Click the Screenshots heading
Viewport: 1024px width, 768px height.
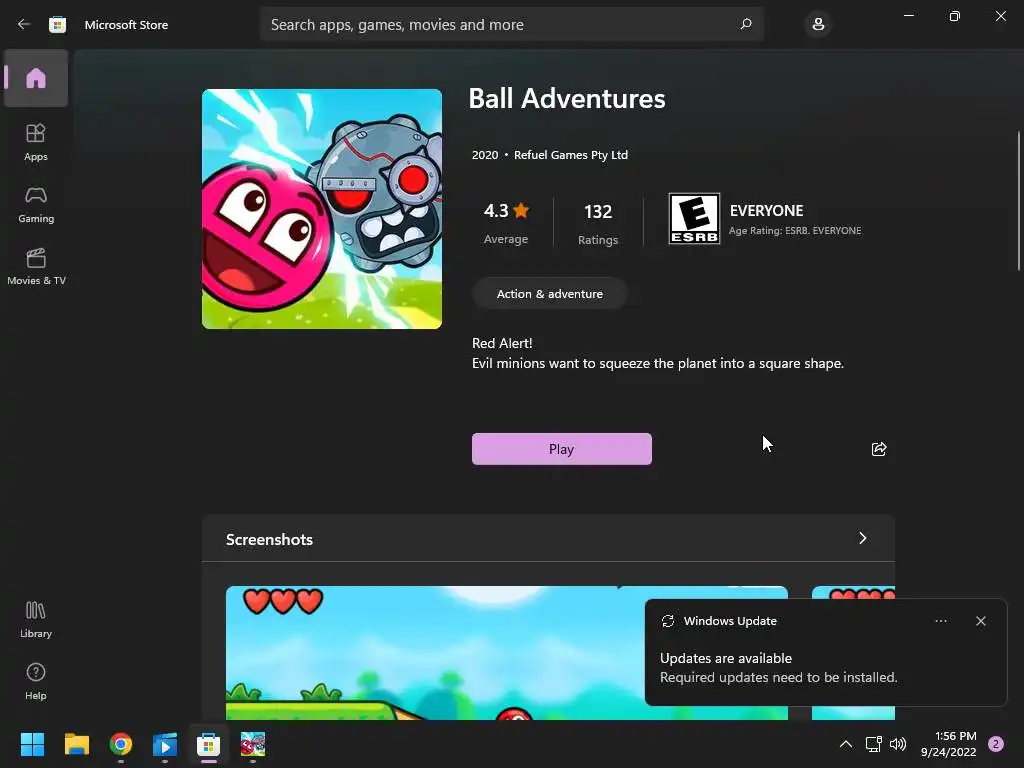coord(269,539)
